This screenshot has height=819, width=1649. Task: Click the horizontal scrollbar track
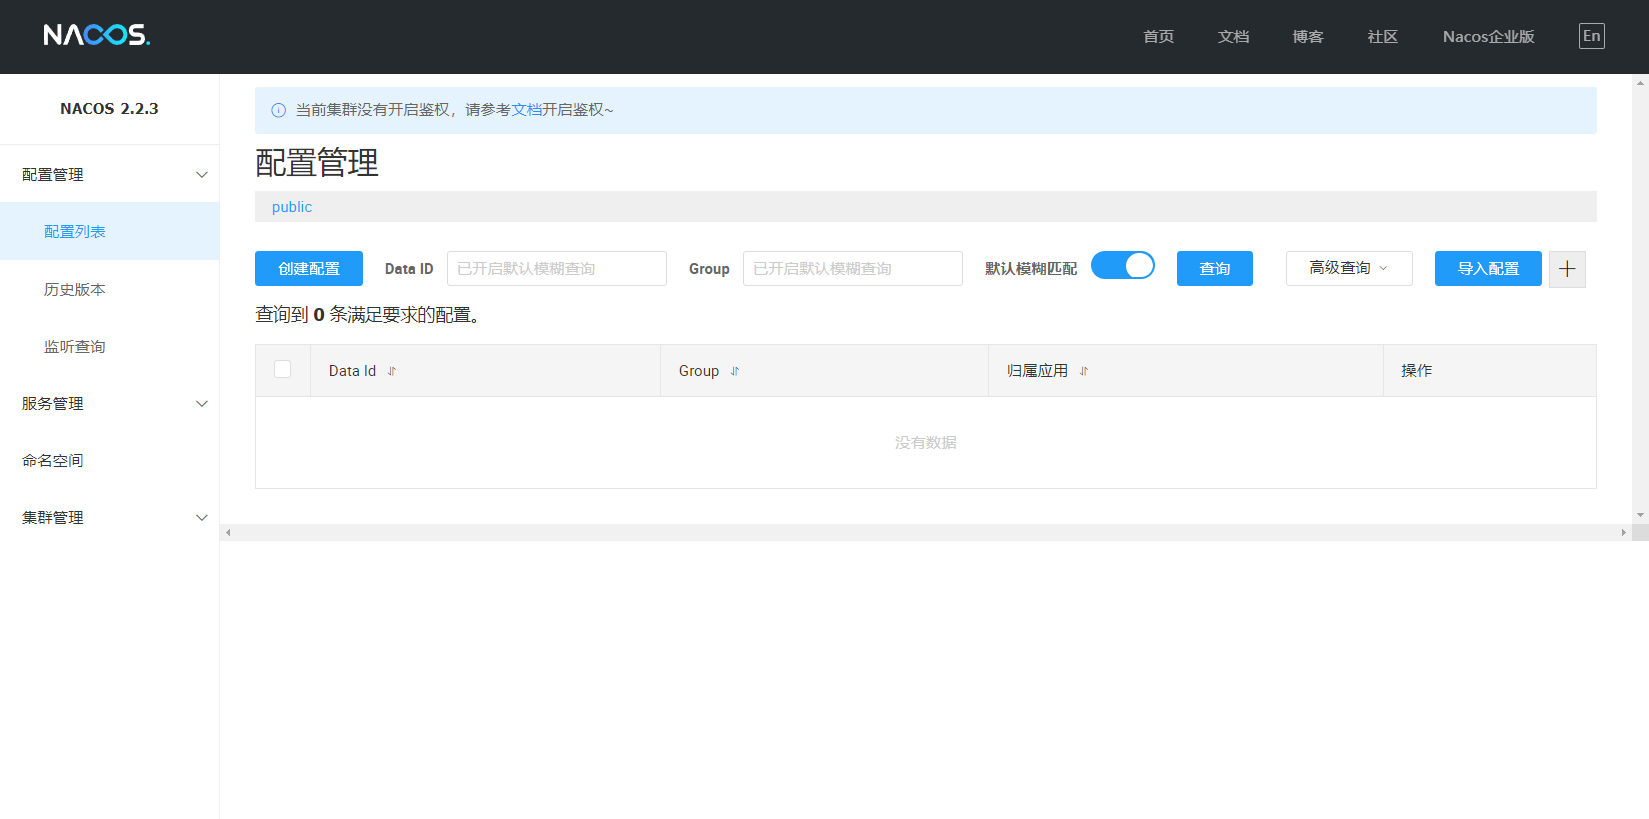[x=926, y=533]
